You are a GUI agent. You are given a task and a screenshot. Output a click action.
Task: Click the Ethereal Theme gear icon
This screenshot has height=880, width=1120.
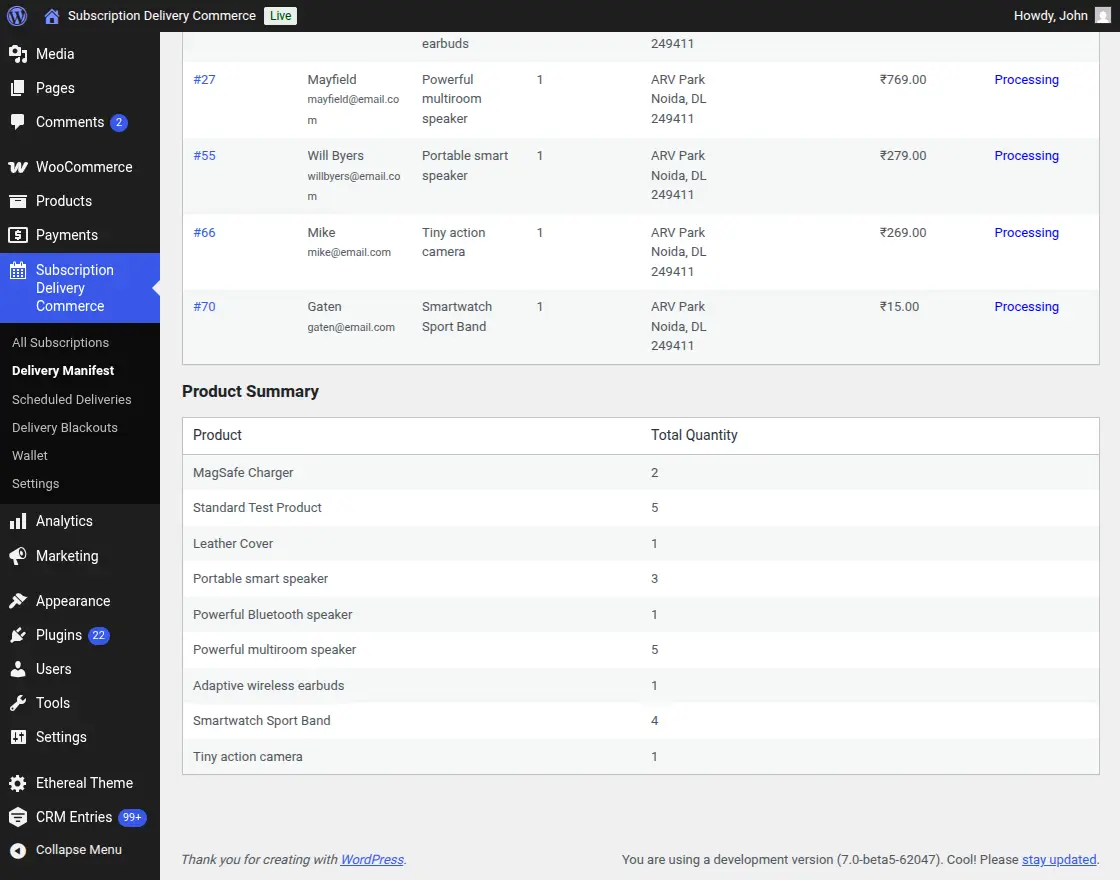pyautogui.click(x=17, y=783)
